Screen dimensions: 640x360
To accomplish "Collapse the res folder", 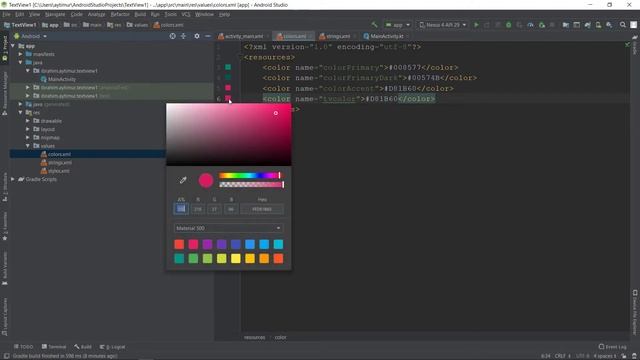I will pyautogui.click(x=20, y=112).
